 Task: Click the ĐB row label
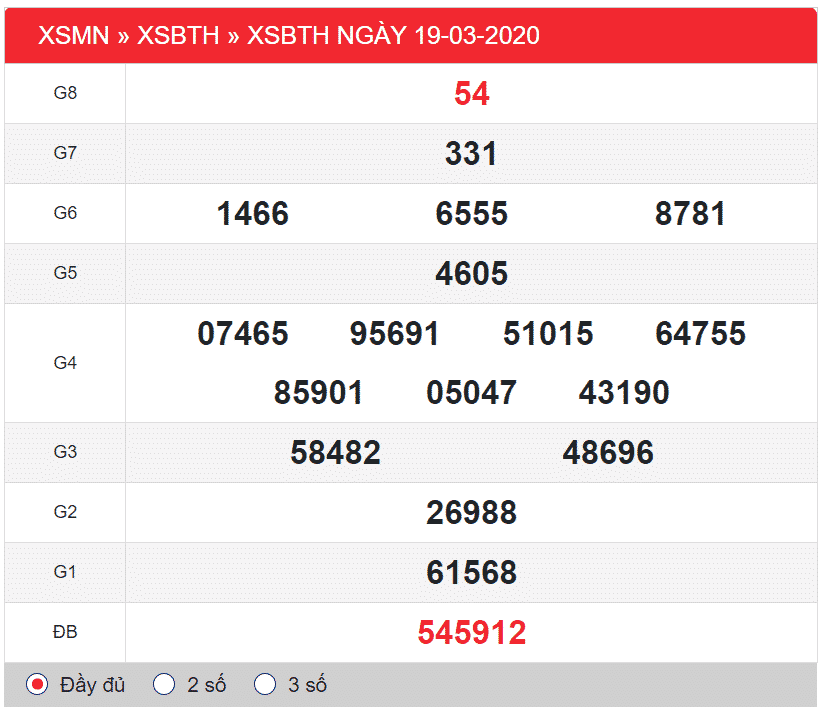click(x=65, y=633)
